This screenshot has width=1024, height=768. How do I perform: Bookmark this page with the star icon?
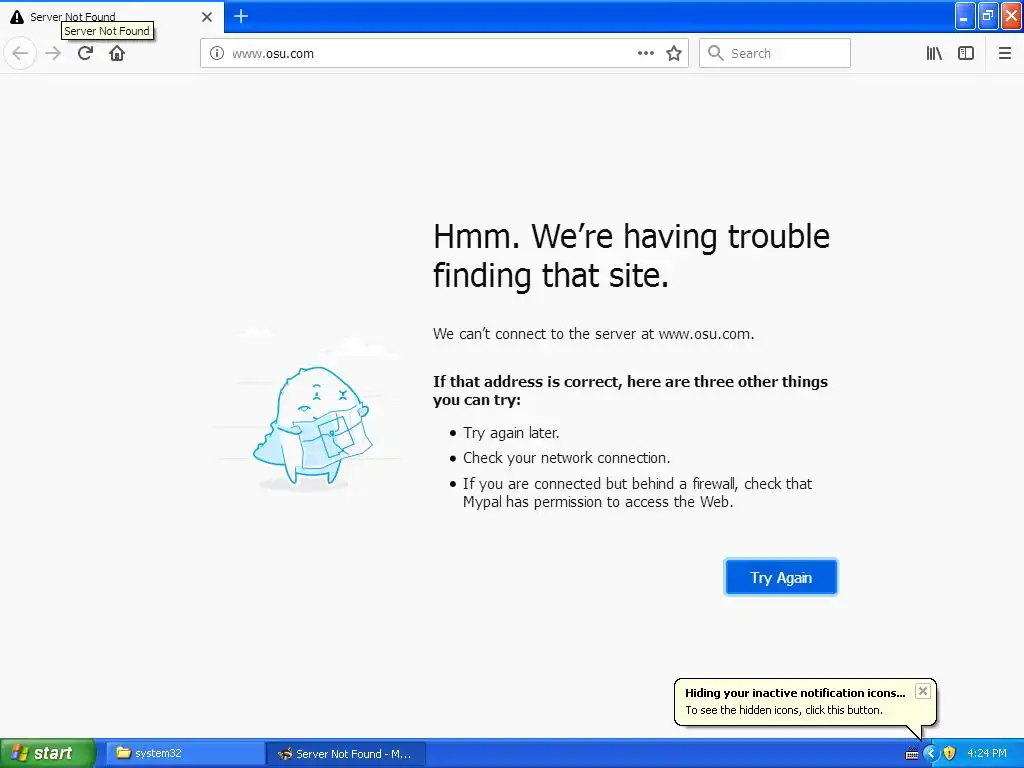[x=674, y=53]
